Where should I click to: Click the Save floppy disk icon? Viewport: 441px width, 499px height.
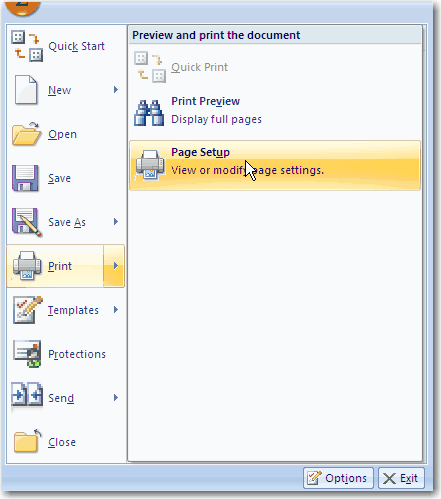coord(25,178)
